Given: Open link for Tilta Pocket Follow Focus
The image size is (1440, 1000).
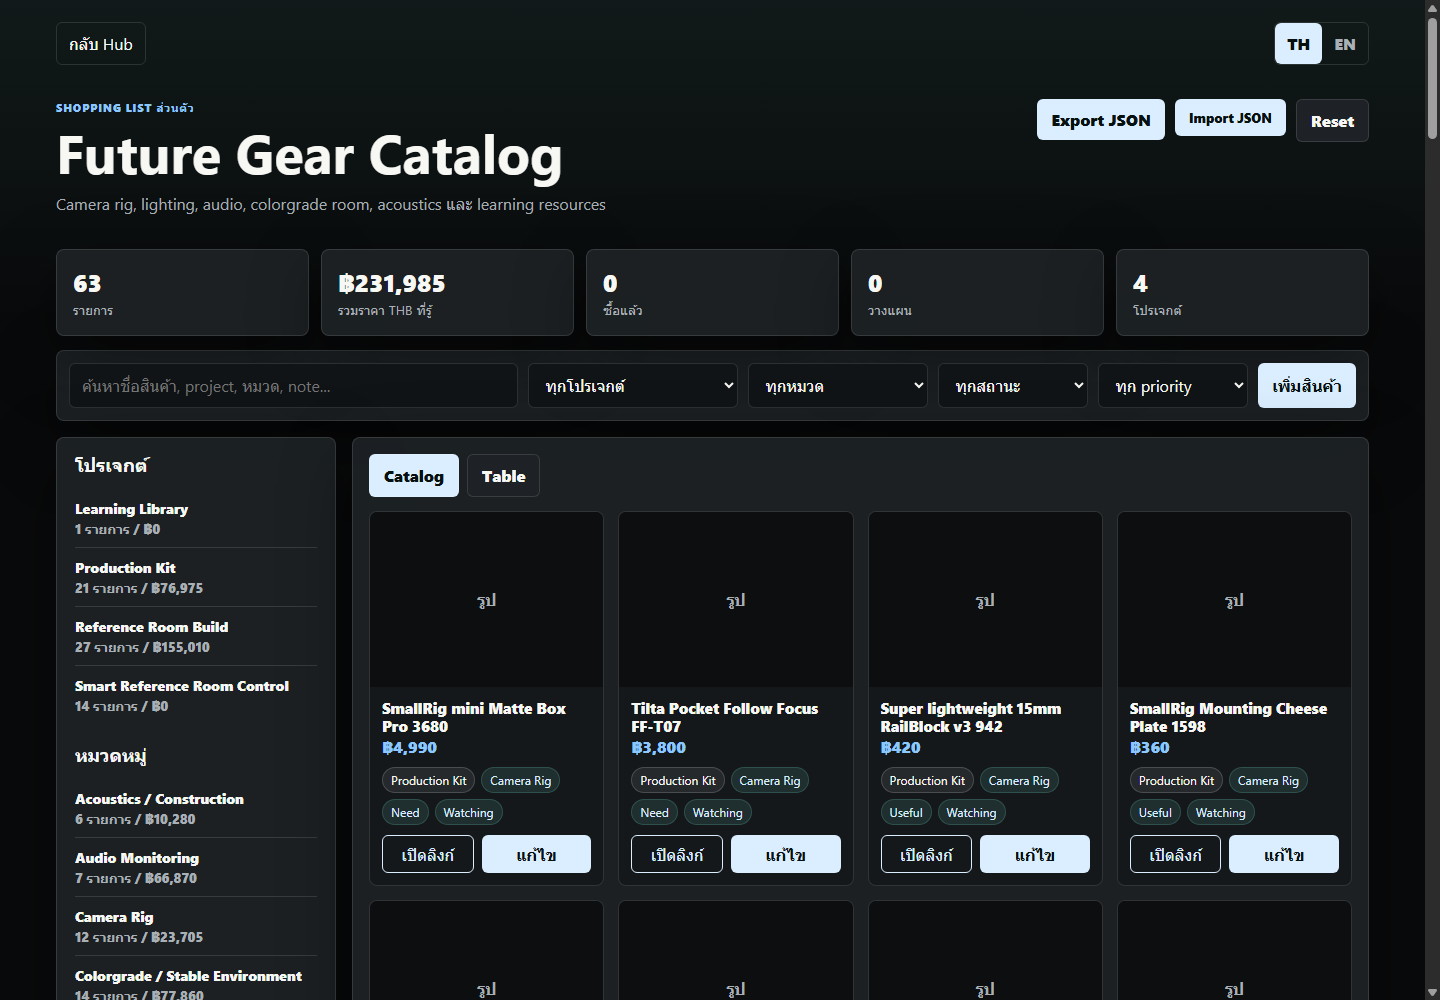Looking at the screenshot, I should point(677,854).
